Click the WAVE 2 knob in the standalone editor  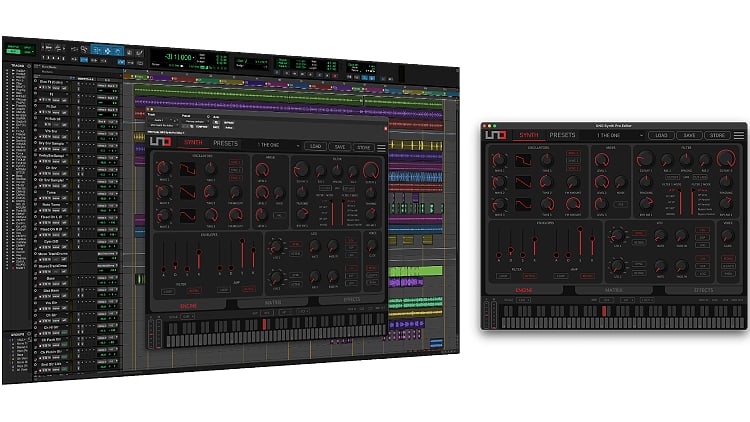click(499, 182)
